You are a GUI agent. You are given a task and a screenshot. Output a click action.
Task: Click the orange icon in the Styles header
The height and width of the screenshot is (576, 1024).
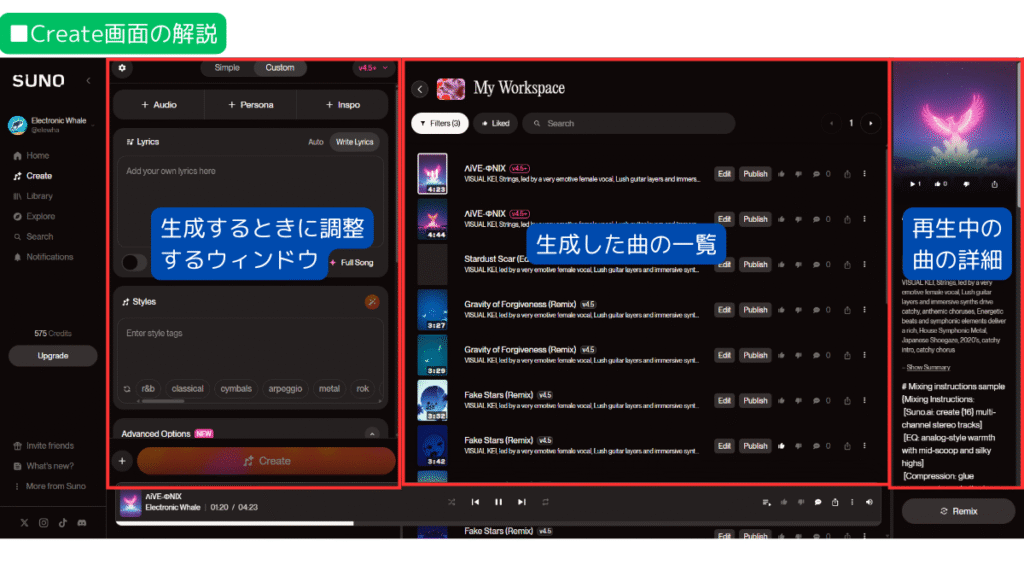coord(372,302)
